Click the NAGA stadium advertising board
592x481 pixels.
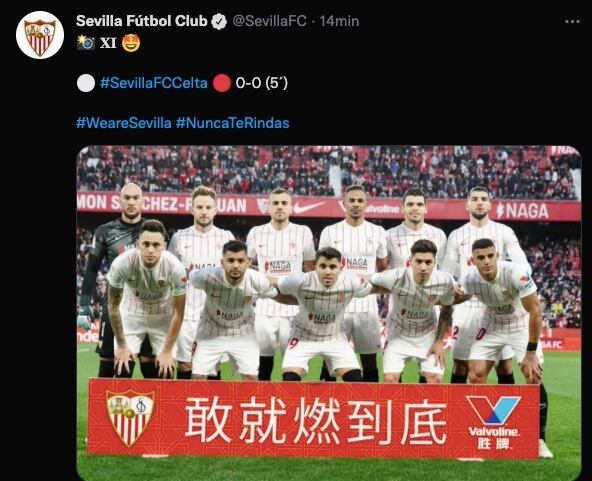point(523,211)
